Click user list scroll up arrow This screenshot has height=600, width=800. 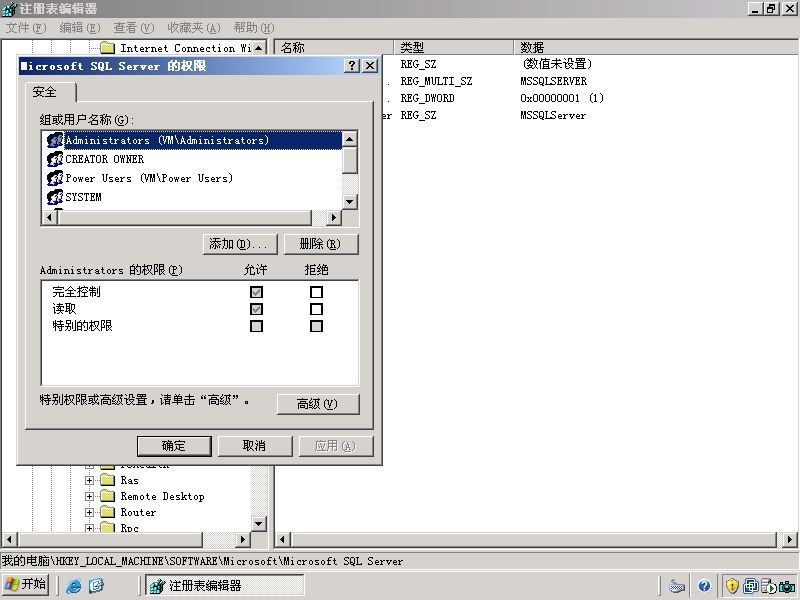pyautogui.click(x=349, y=139)
